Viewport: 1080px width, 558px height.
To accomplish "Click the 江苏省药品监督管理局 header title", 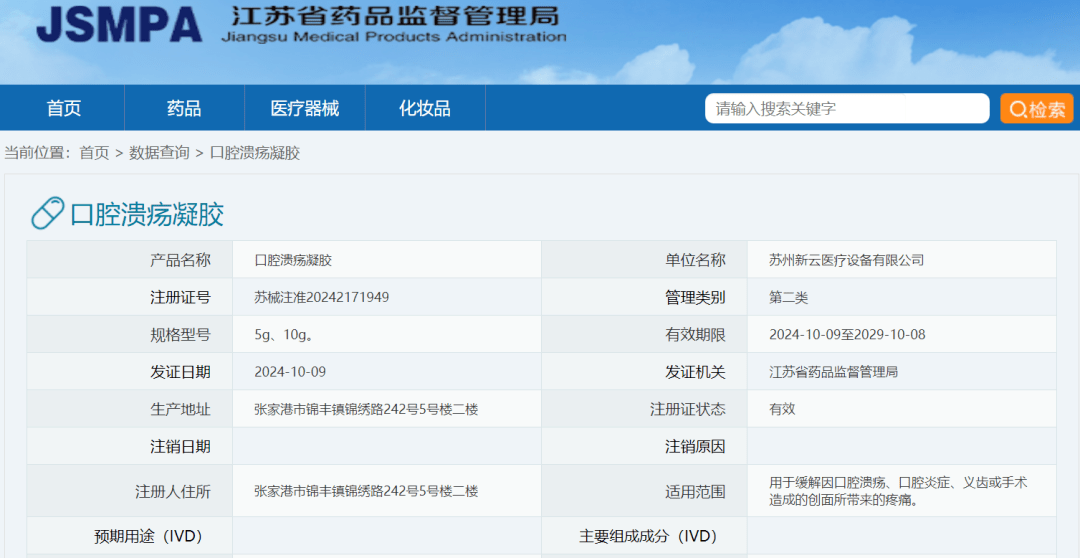I will [395, 17].
